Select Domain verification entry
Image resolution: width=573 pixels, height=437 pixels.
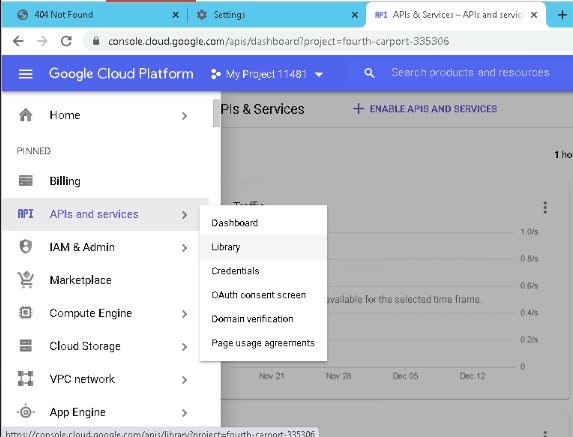263,319
